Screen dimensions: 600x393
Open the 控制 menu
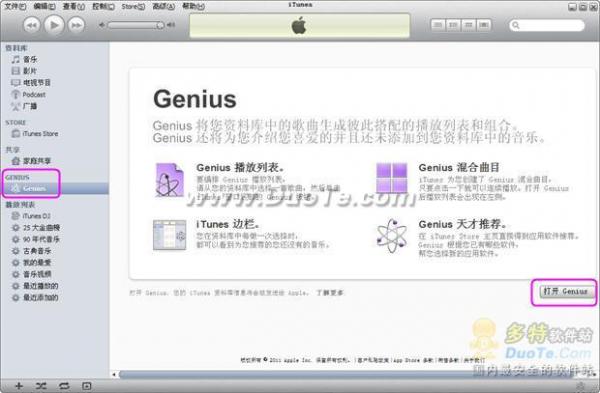tap(103, 6)
